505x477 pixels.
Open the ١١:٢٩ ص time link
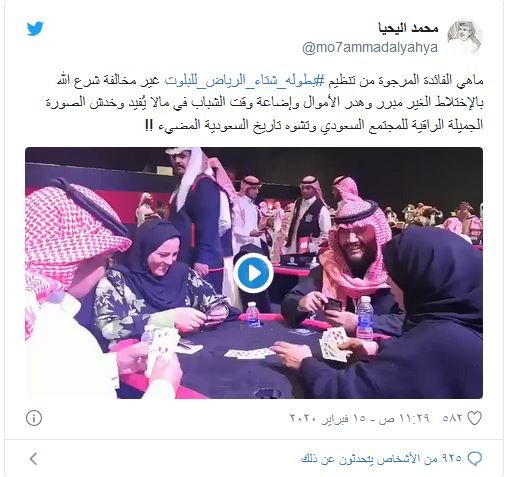(403, 418)
